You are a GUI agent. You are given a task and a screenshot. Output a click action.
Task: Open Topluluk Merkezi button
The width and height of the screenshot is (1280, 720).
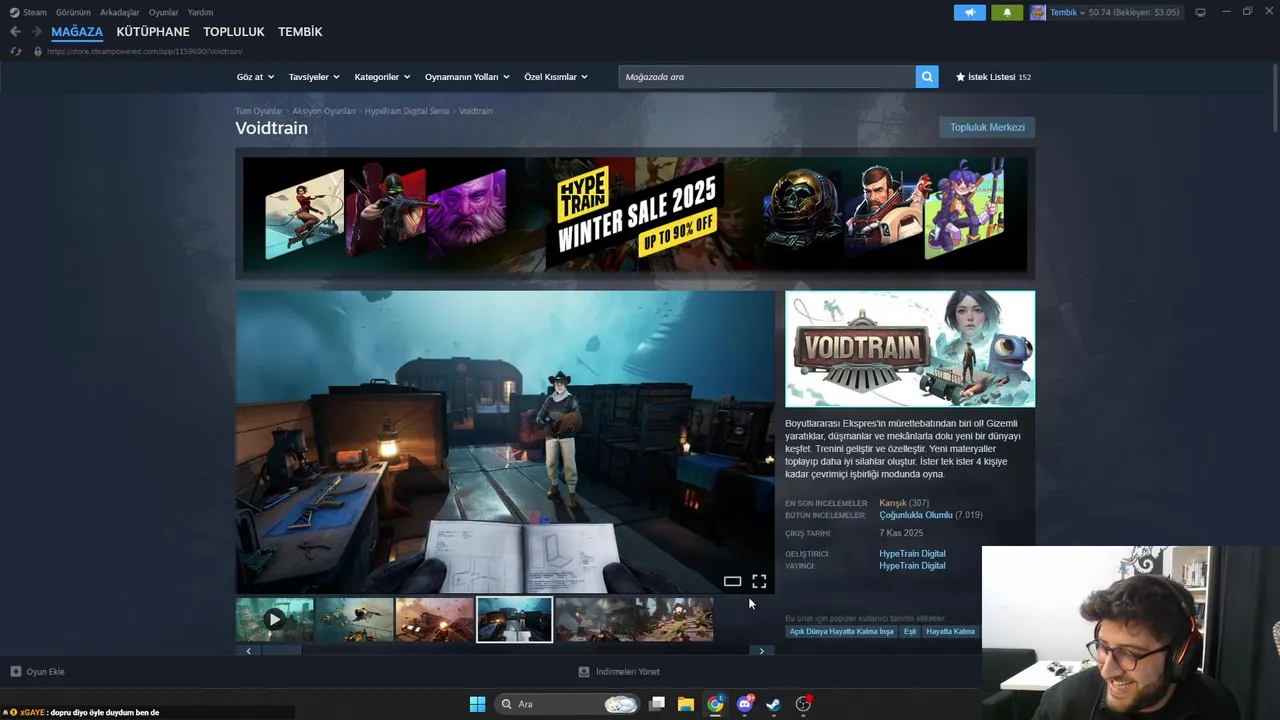pyautogui.click(x=987, y=127)
